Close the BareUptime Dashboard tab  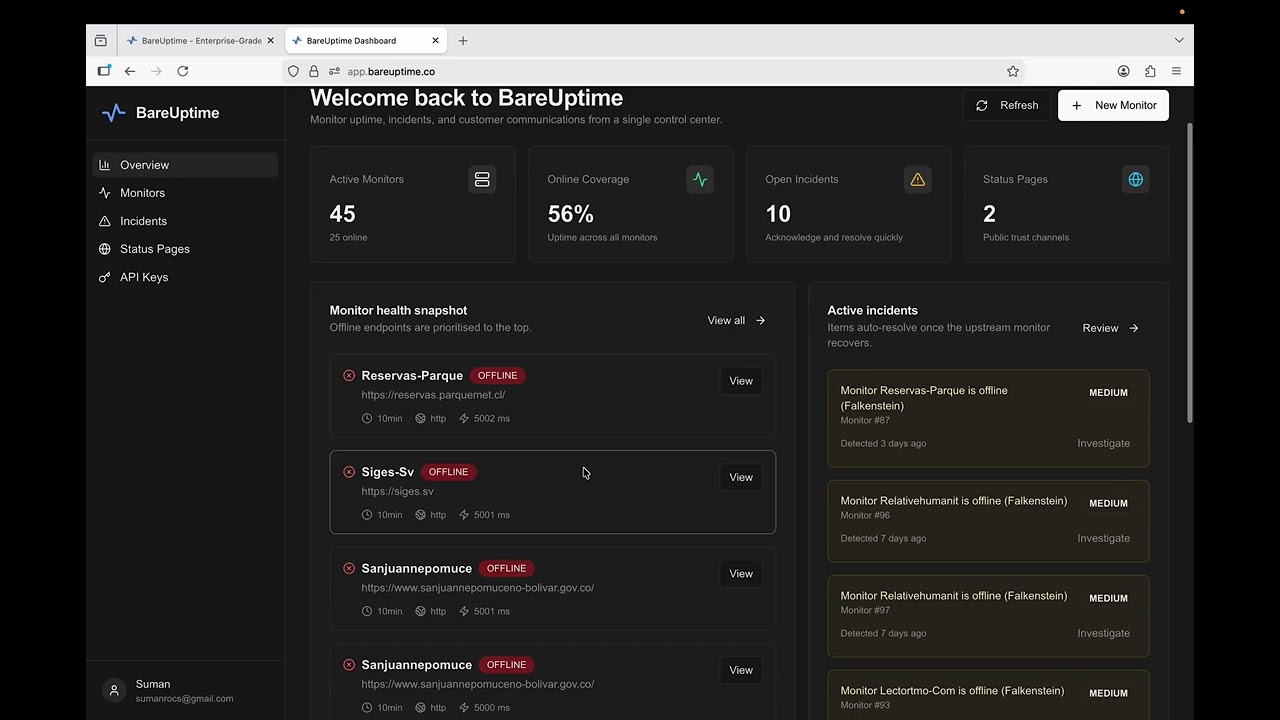(x=435, y=41)
